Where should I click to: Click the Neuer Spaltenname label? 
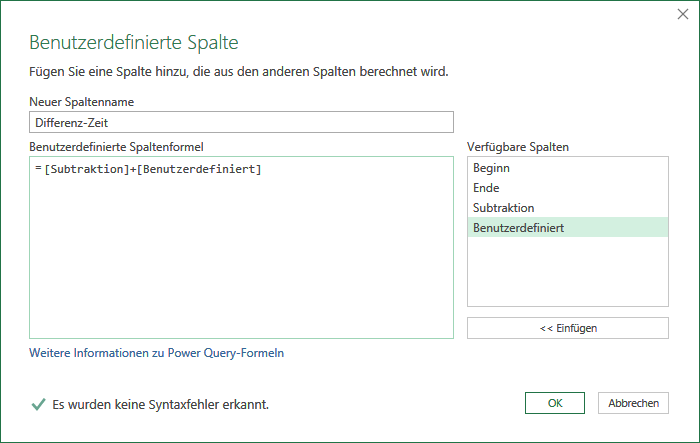pyautogui.click(x=82, y=102)
